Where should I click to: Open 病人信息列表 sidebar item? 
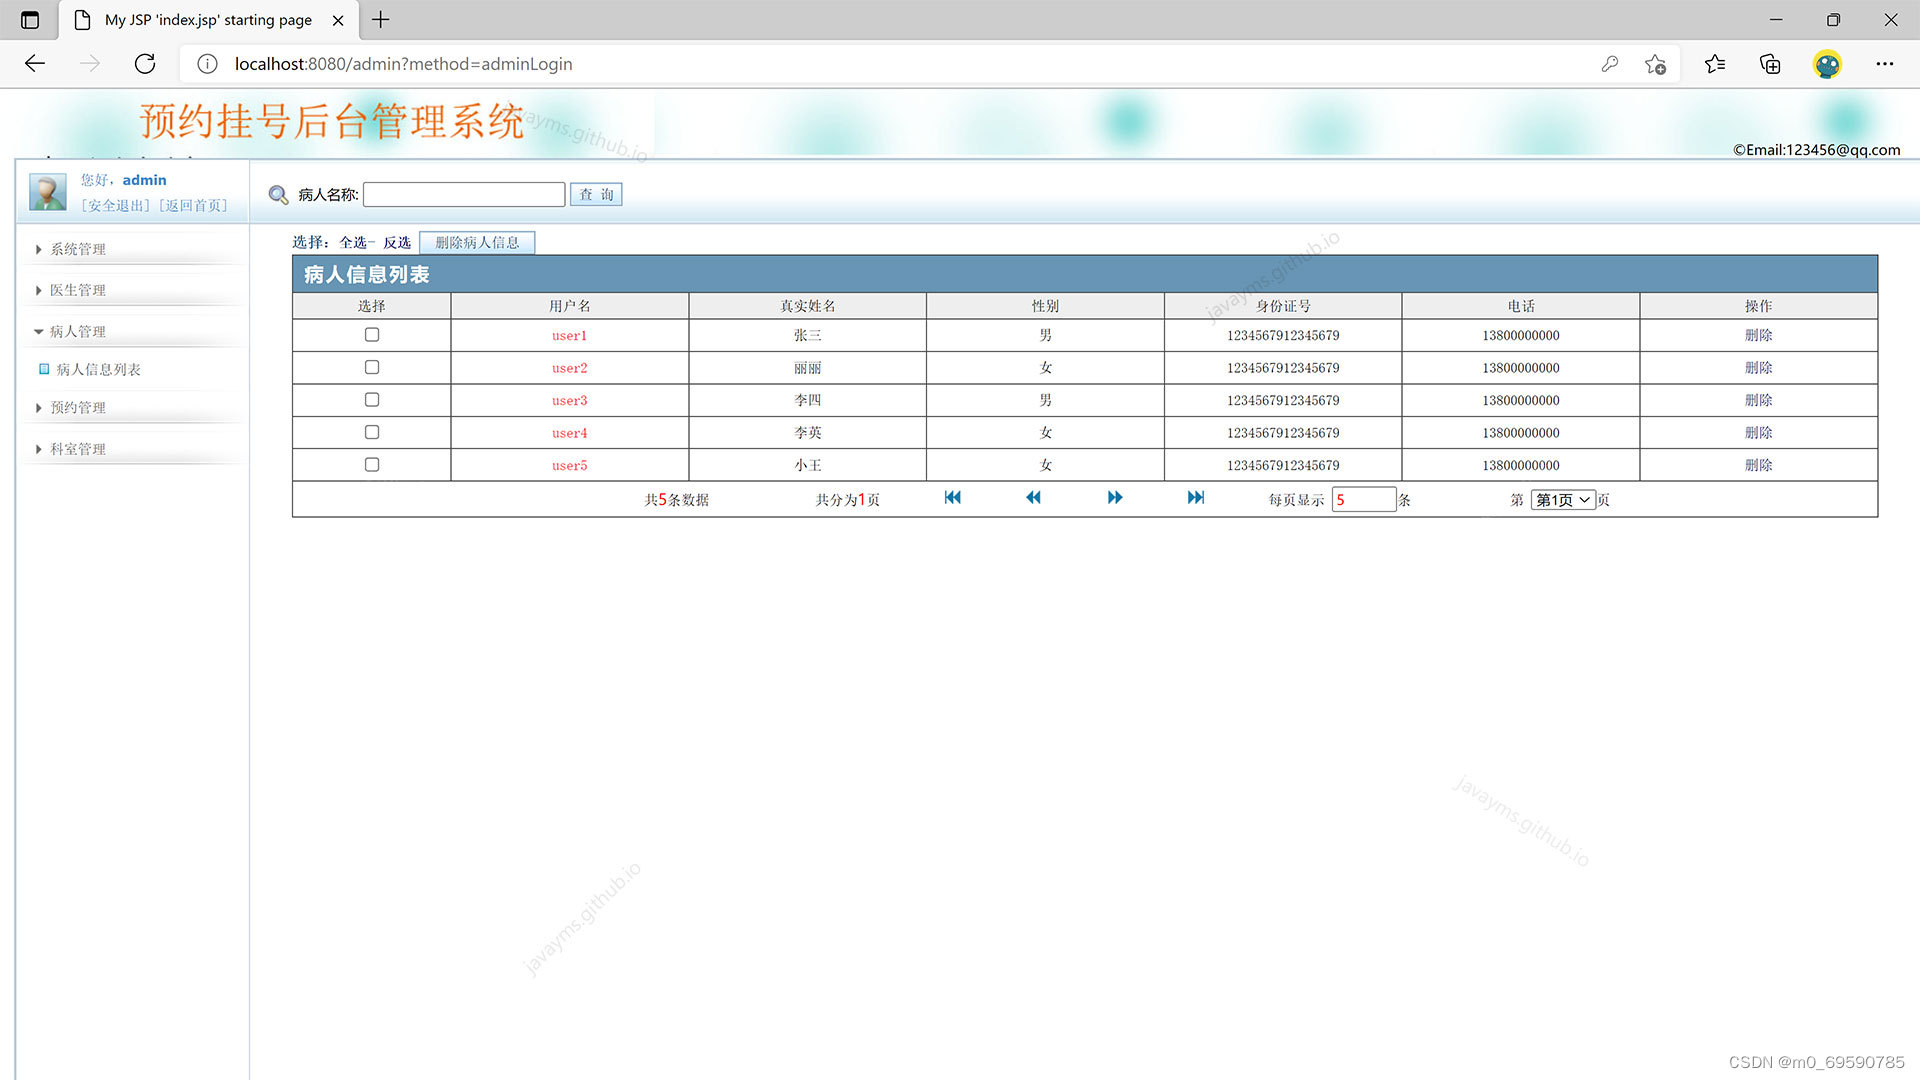[98, 370]
